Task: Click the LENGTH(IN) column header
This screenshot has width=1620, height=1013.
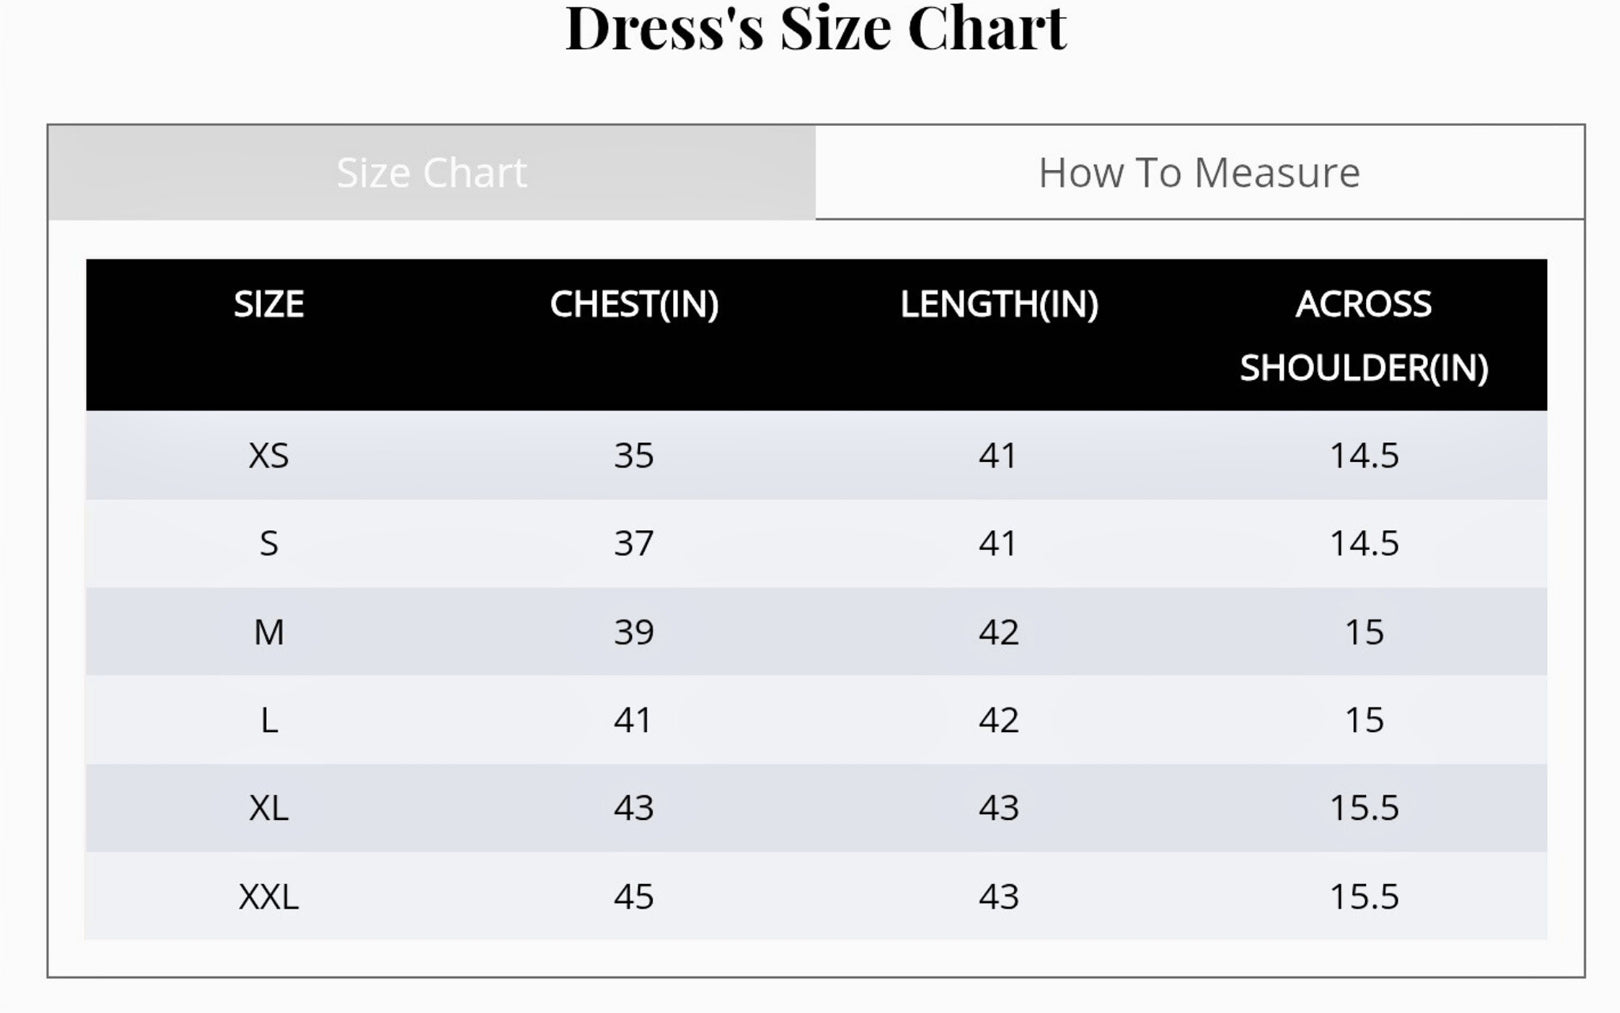Action: 999,304
